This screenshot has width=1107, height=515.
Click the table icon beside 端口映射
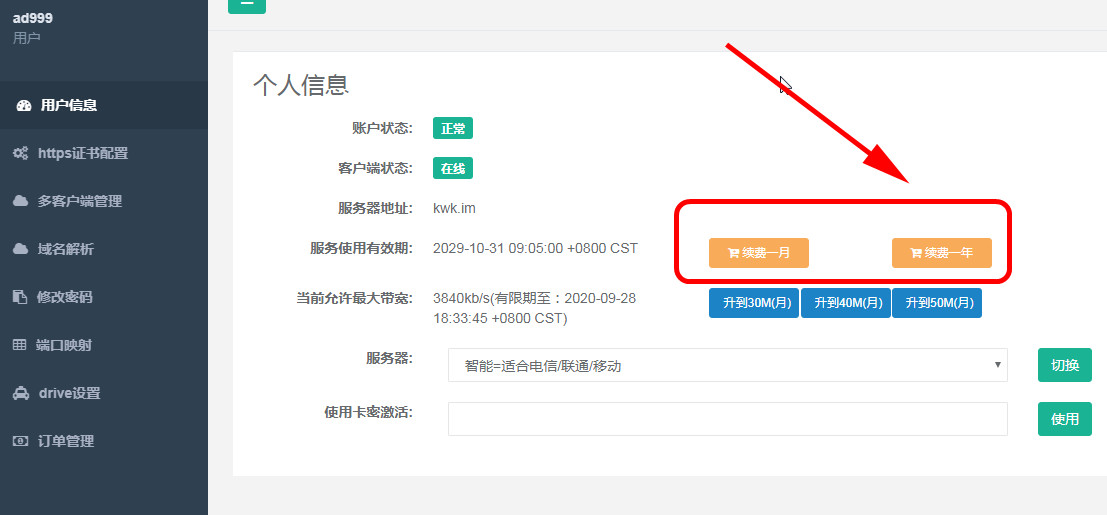20,345
